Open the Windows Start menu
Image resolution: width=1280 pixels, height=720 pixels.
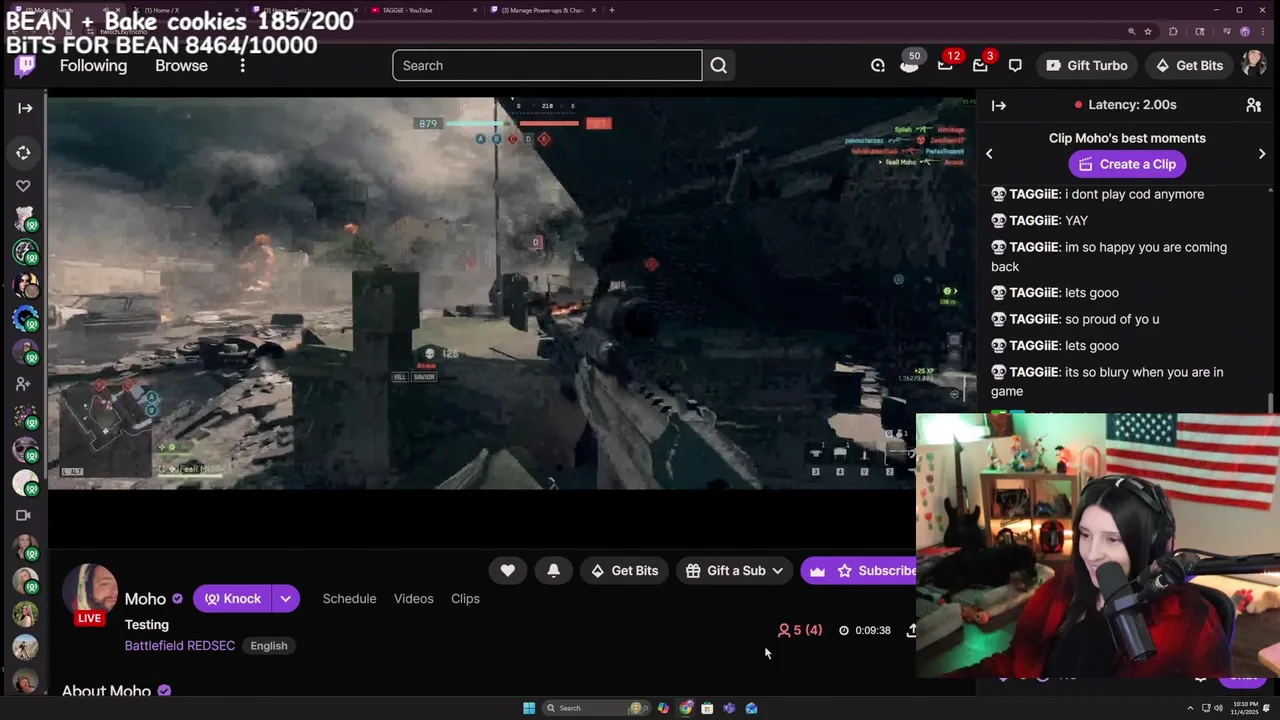pyautogui.click(x=529, y=709)
